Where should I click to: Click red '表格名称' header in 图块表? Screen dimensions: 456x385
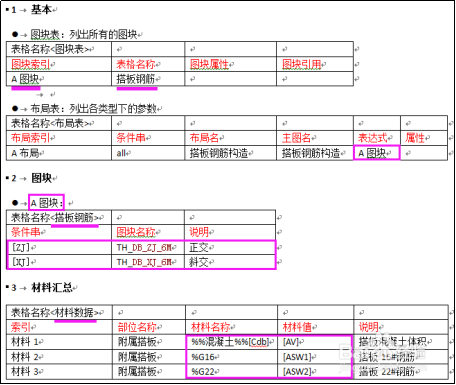click(x=136, y=64)
